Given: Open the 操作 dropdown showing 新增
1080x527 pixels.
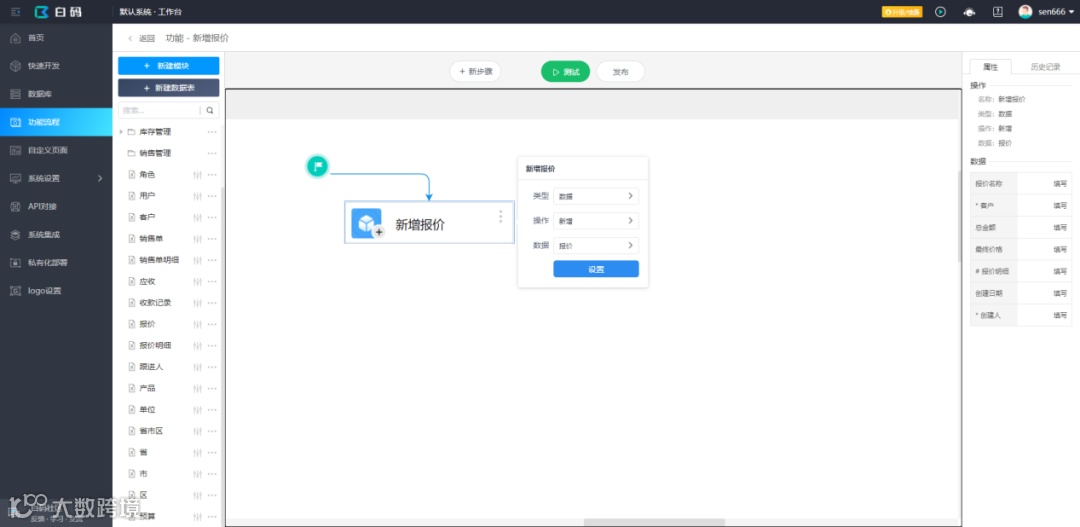Looking at the screenshot, I should point(596,221).
